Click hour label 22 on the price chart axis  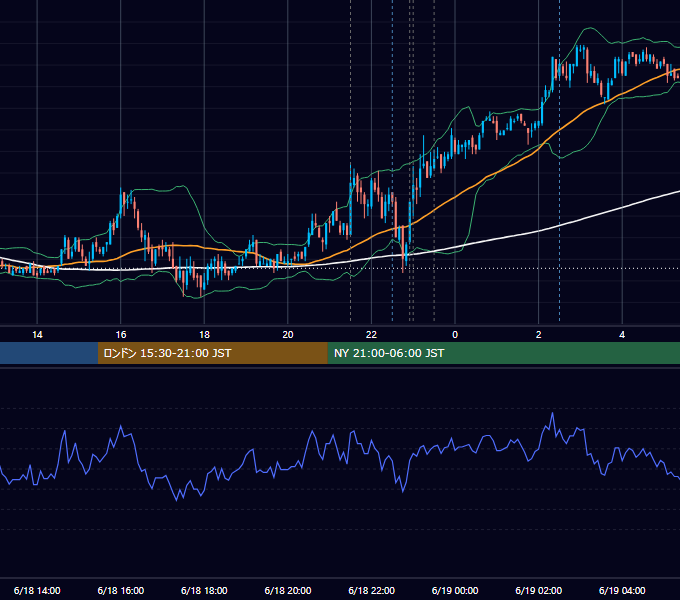coord(371,335)
